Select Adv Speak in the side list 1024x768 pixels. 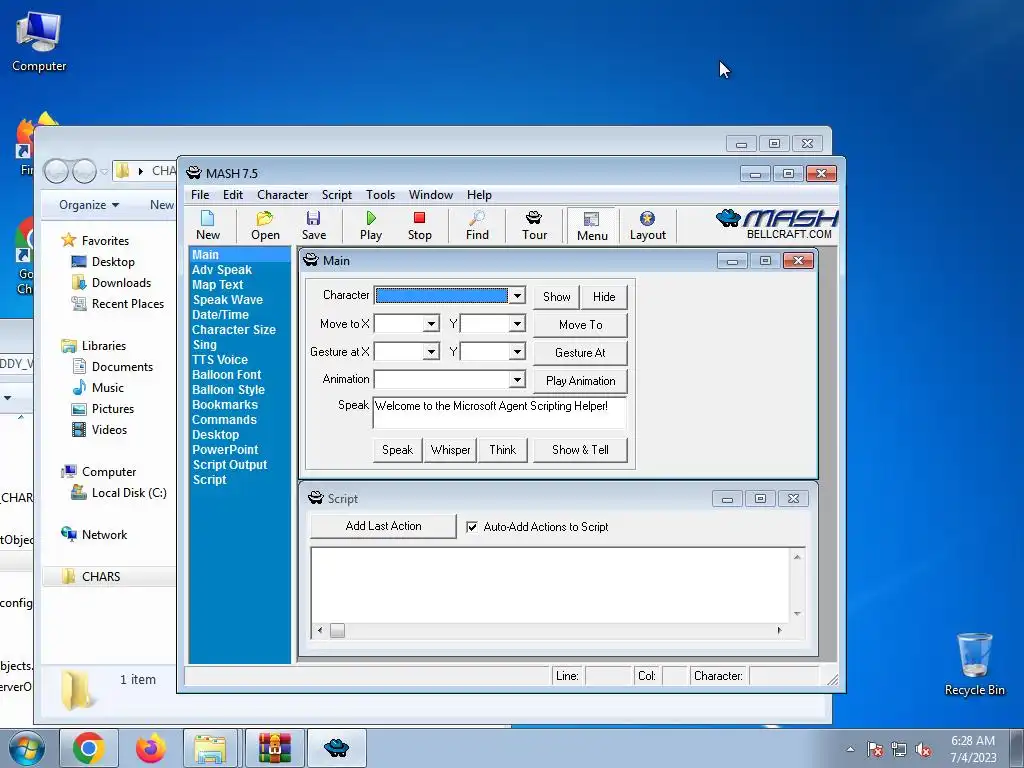(x=222, y=270)
